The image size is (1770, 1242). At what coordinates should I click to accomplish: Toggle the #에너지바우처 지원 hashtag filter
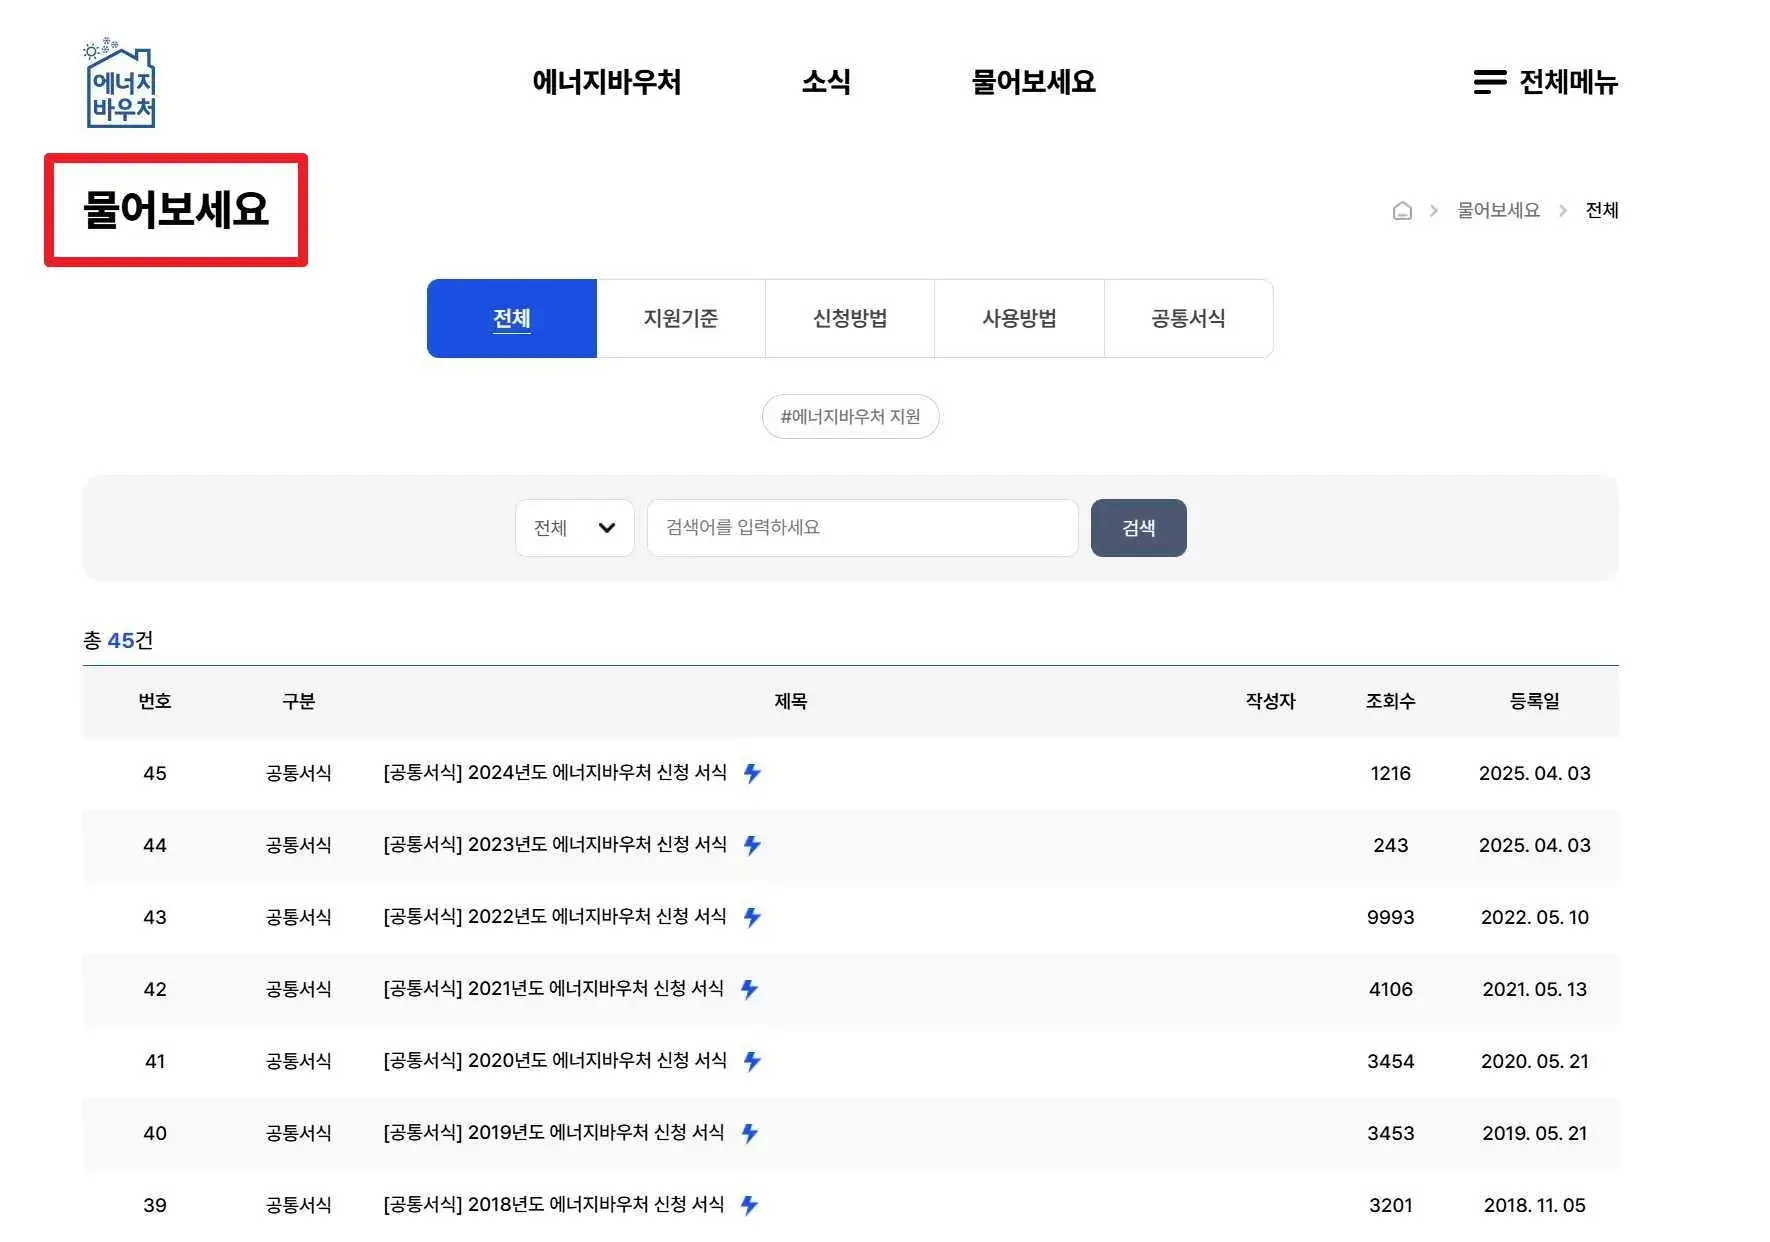850,417
